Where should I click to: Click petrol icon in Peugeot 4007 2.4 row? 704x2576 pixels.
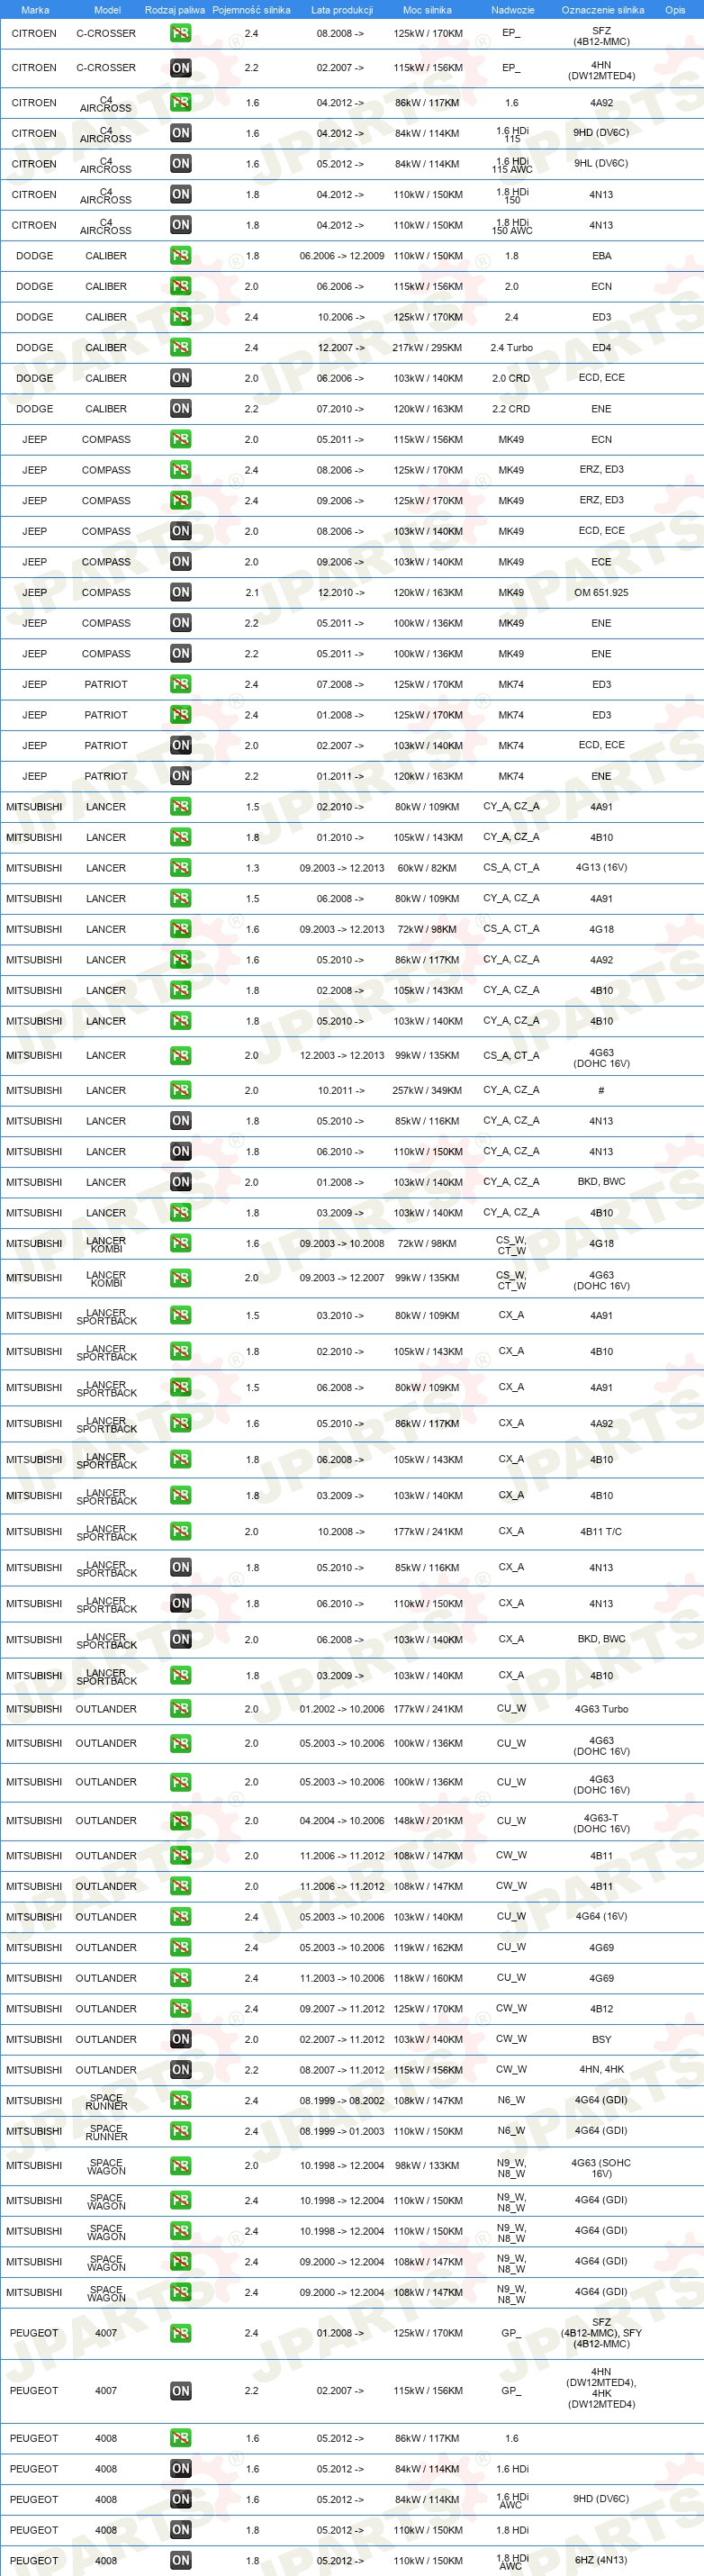(x=180, y=2333)
